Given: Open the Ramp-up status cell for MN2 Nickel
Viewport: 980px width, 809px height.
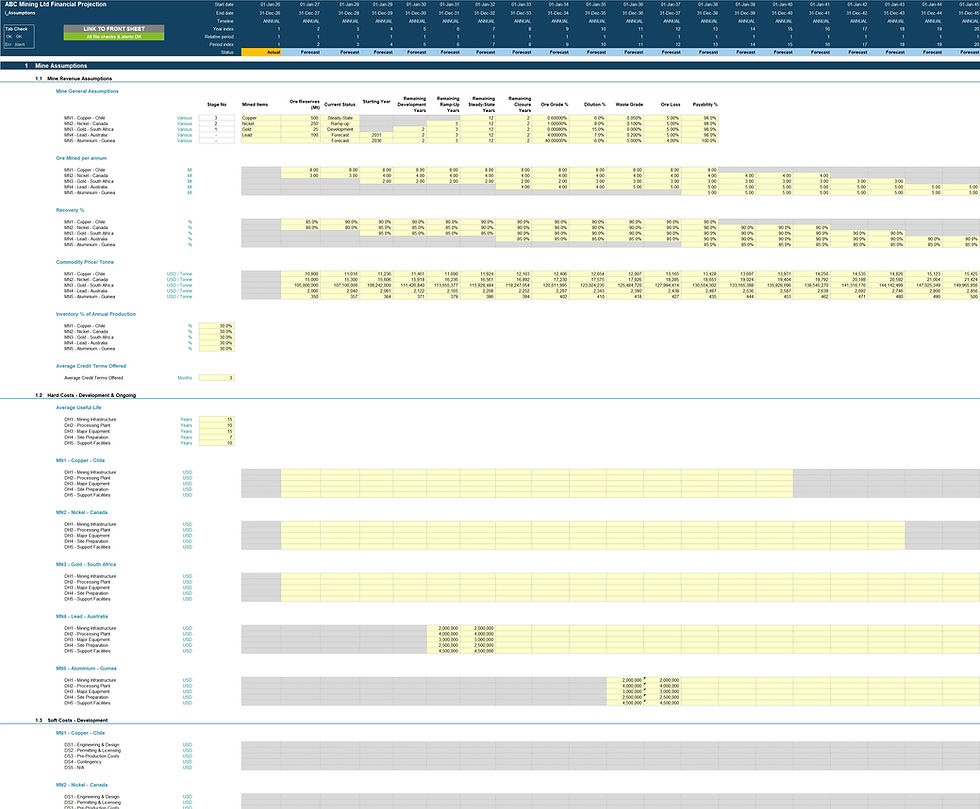Looking at the screenshot, I should click(340, 124).
